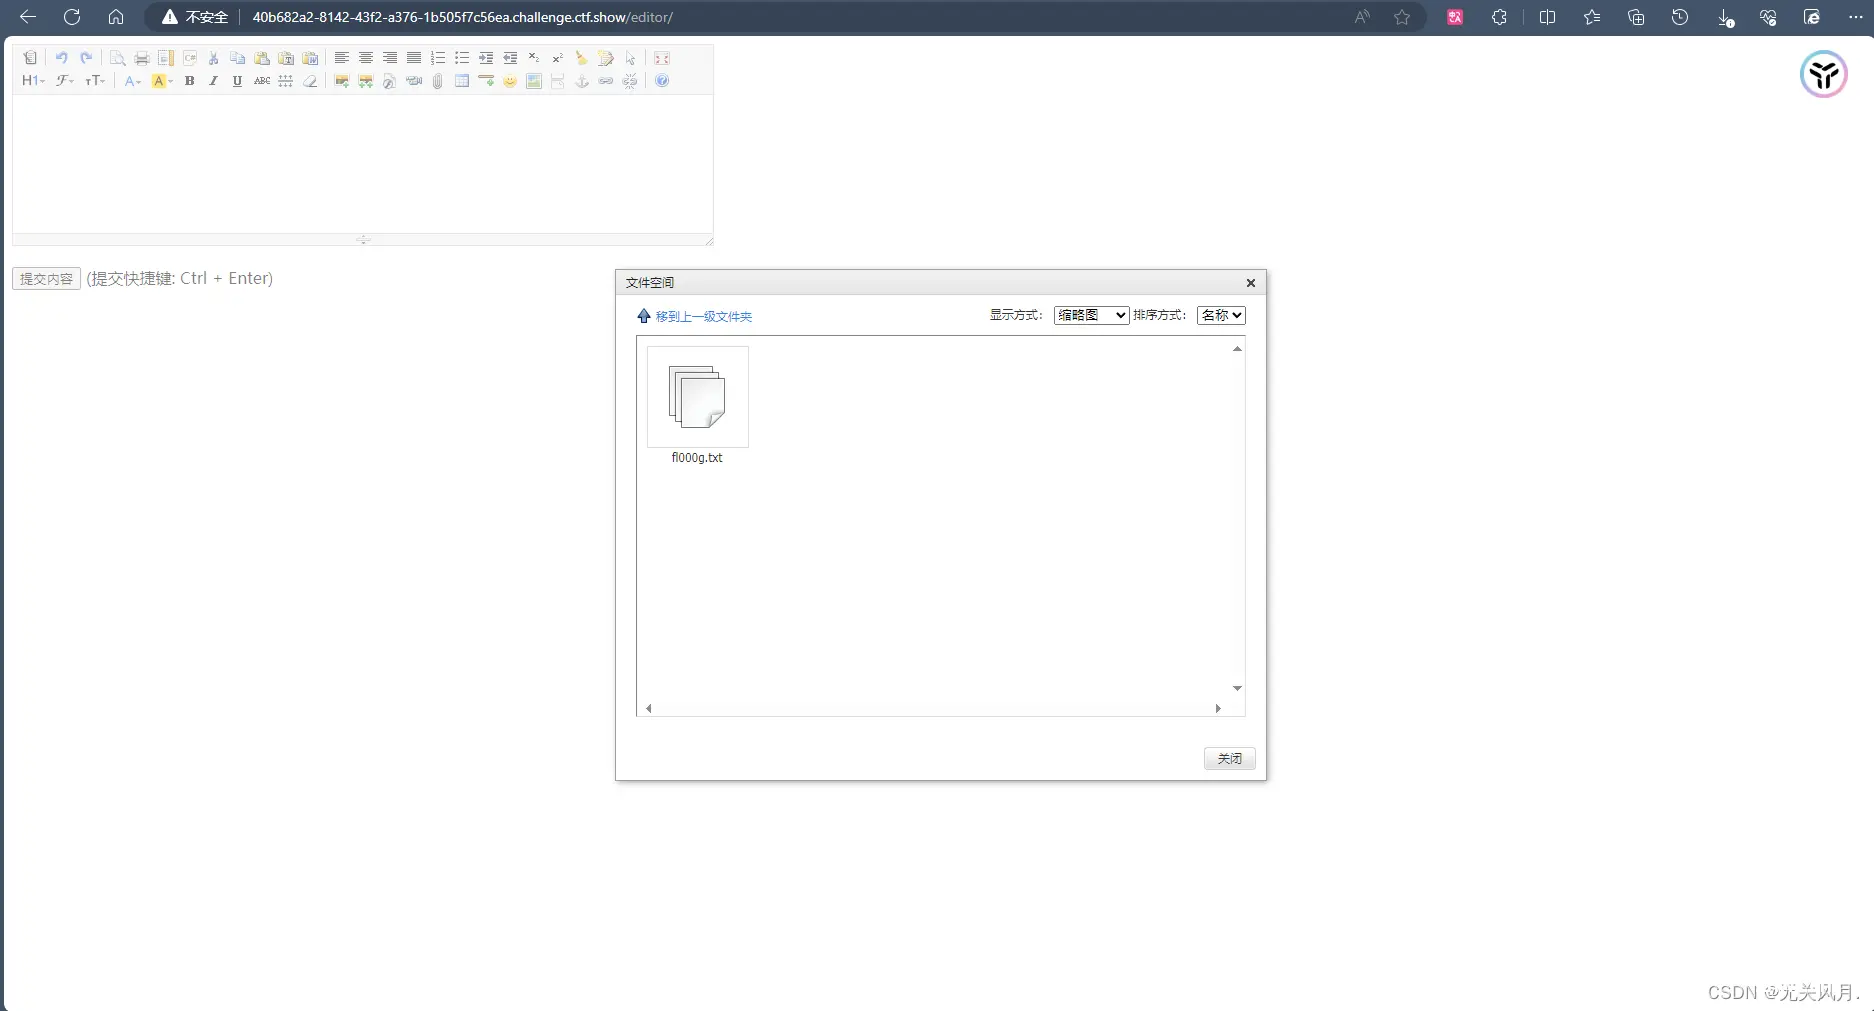Open the paperclip insert file tool
Screen dimensions: 1874x1011
pyautogui.click(x=437, y=81)
